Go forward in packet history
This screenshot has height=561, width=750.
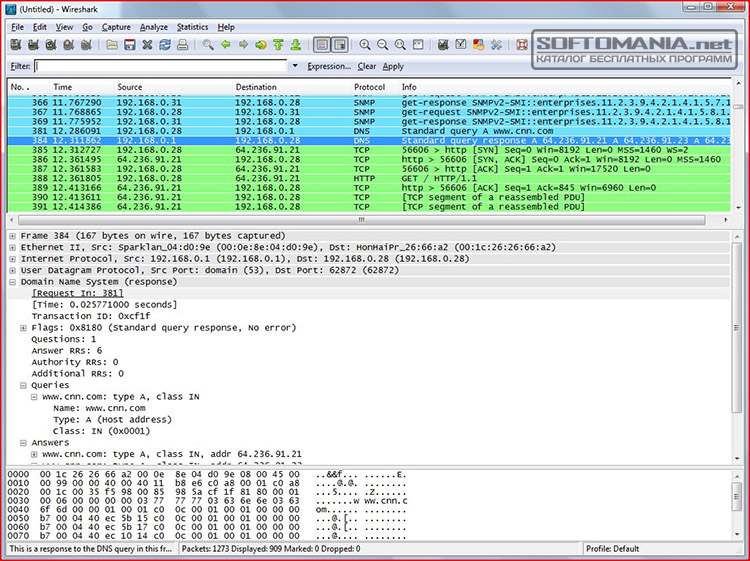(x=243, y=45)
